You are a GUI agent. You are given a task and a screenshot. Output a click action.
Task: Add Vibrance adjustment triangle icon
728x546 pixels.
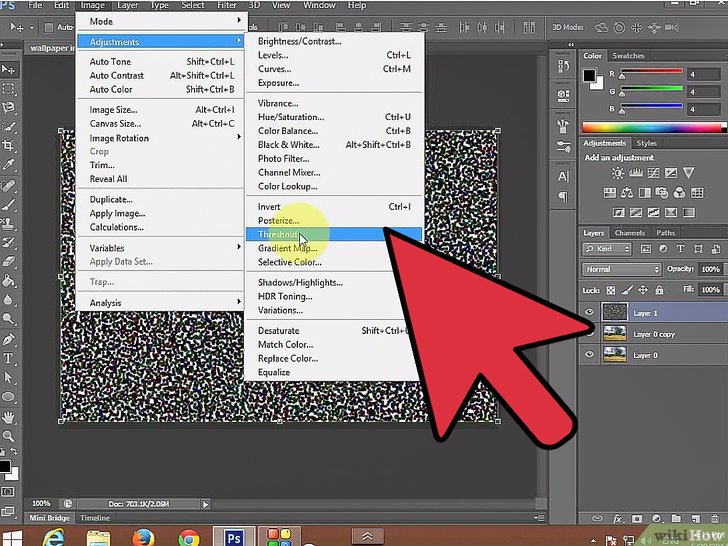(689, 173)
